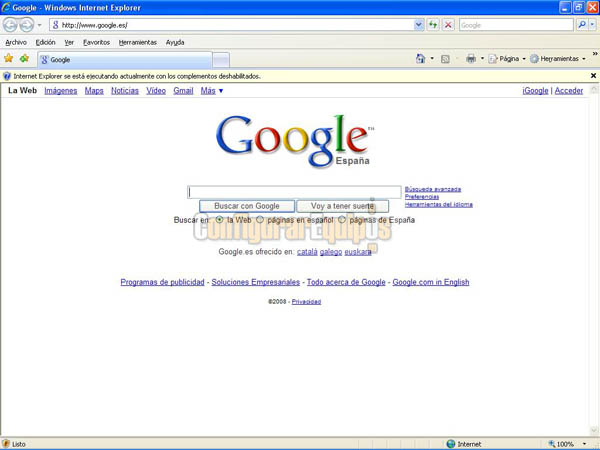This screenshot has height=450, width=600.
Task: Click the add-ons disabled information bar
Action: pos(295,76)
